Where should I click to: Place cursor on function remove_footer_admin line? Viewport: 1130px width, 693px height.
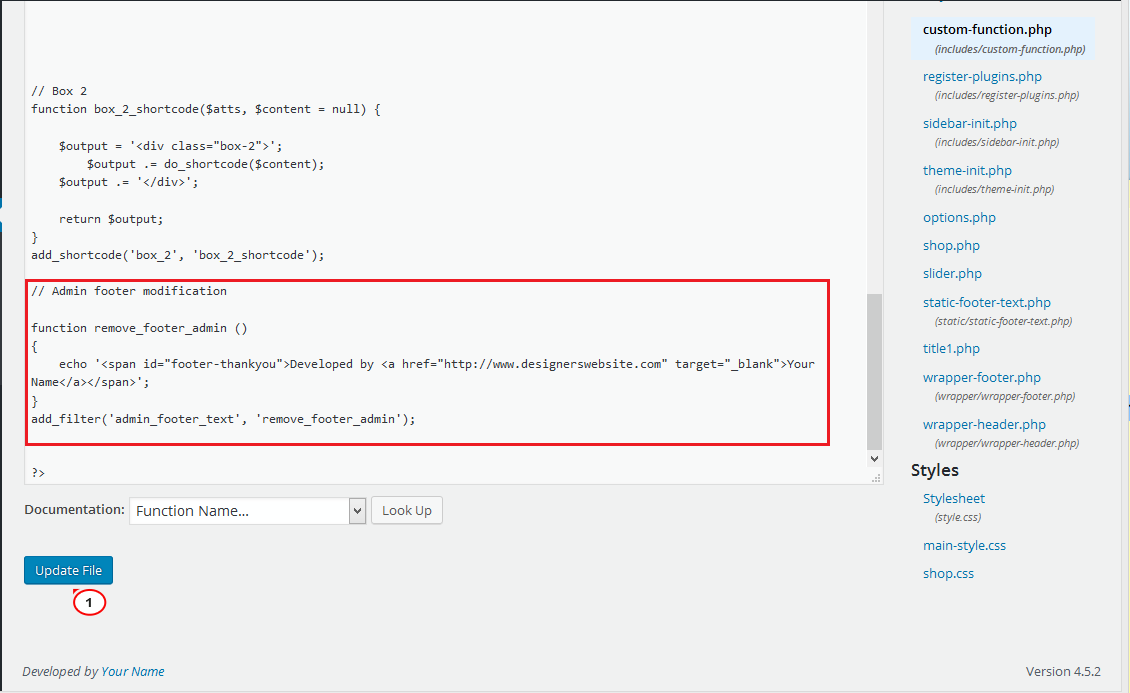(139, 328)
